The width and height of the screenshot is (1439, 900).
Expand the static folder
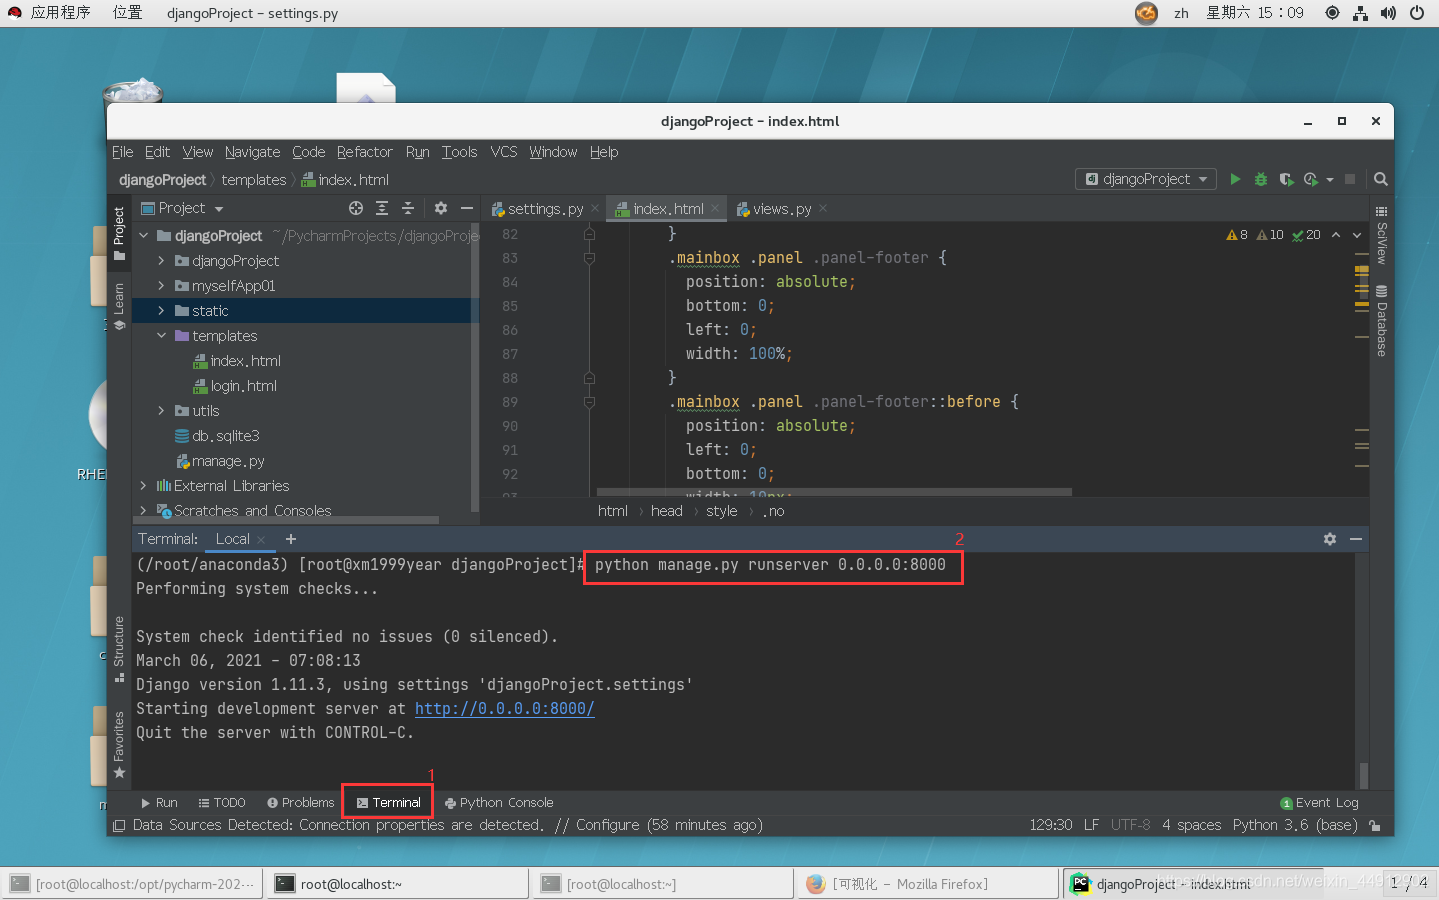tap(161, 311)
